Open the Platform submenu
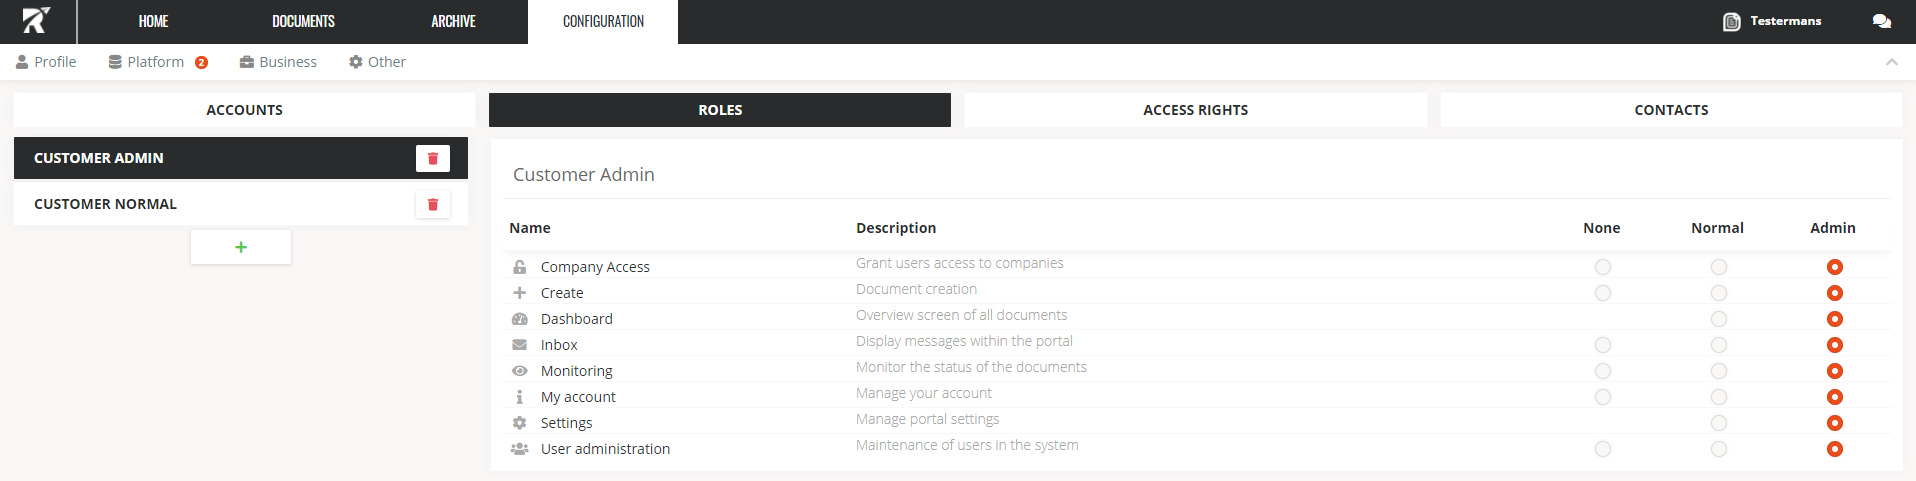Image resolution: width=1916 pixels, height=481 pixels. pyautogui.click(x=155, y=62)
